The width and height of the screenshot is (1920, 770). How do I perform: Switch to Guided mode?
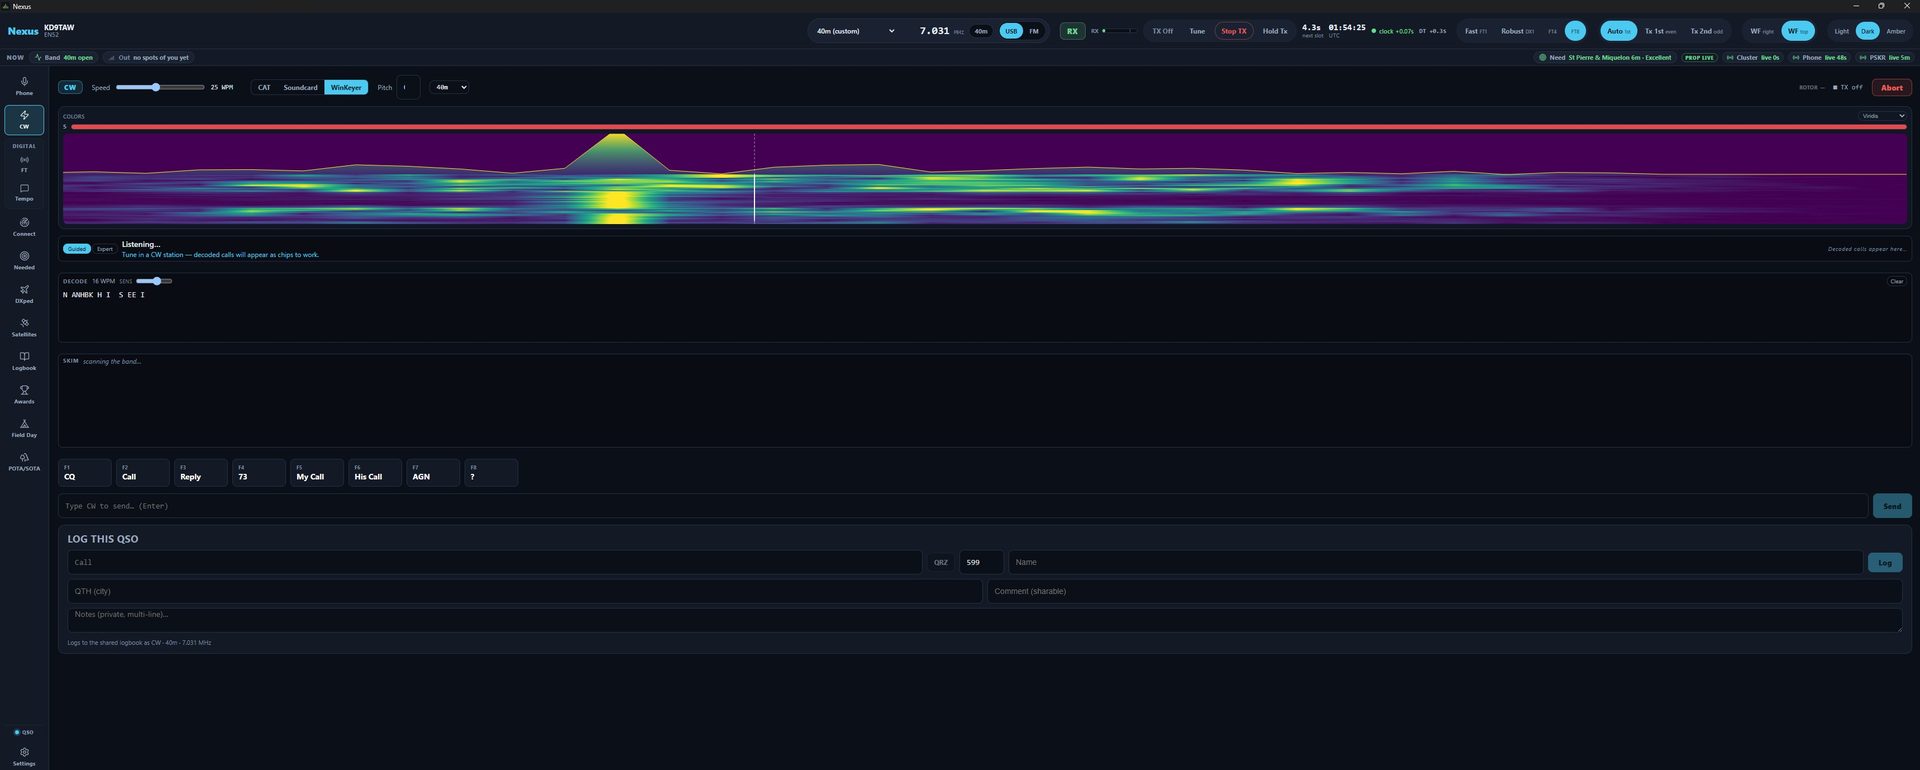(77, 249)
